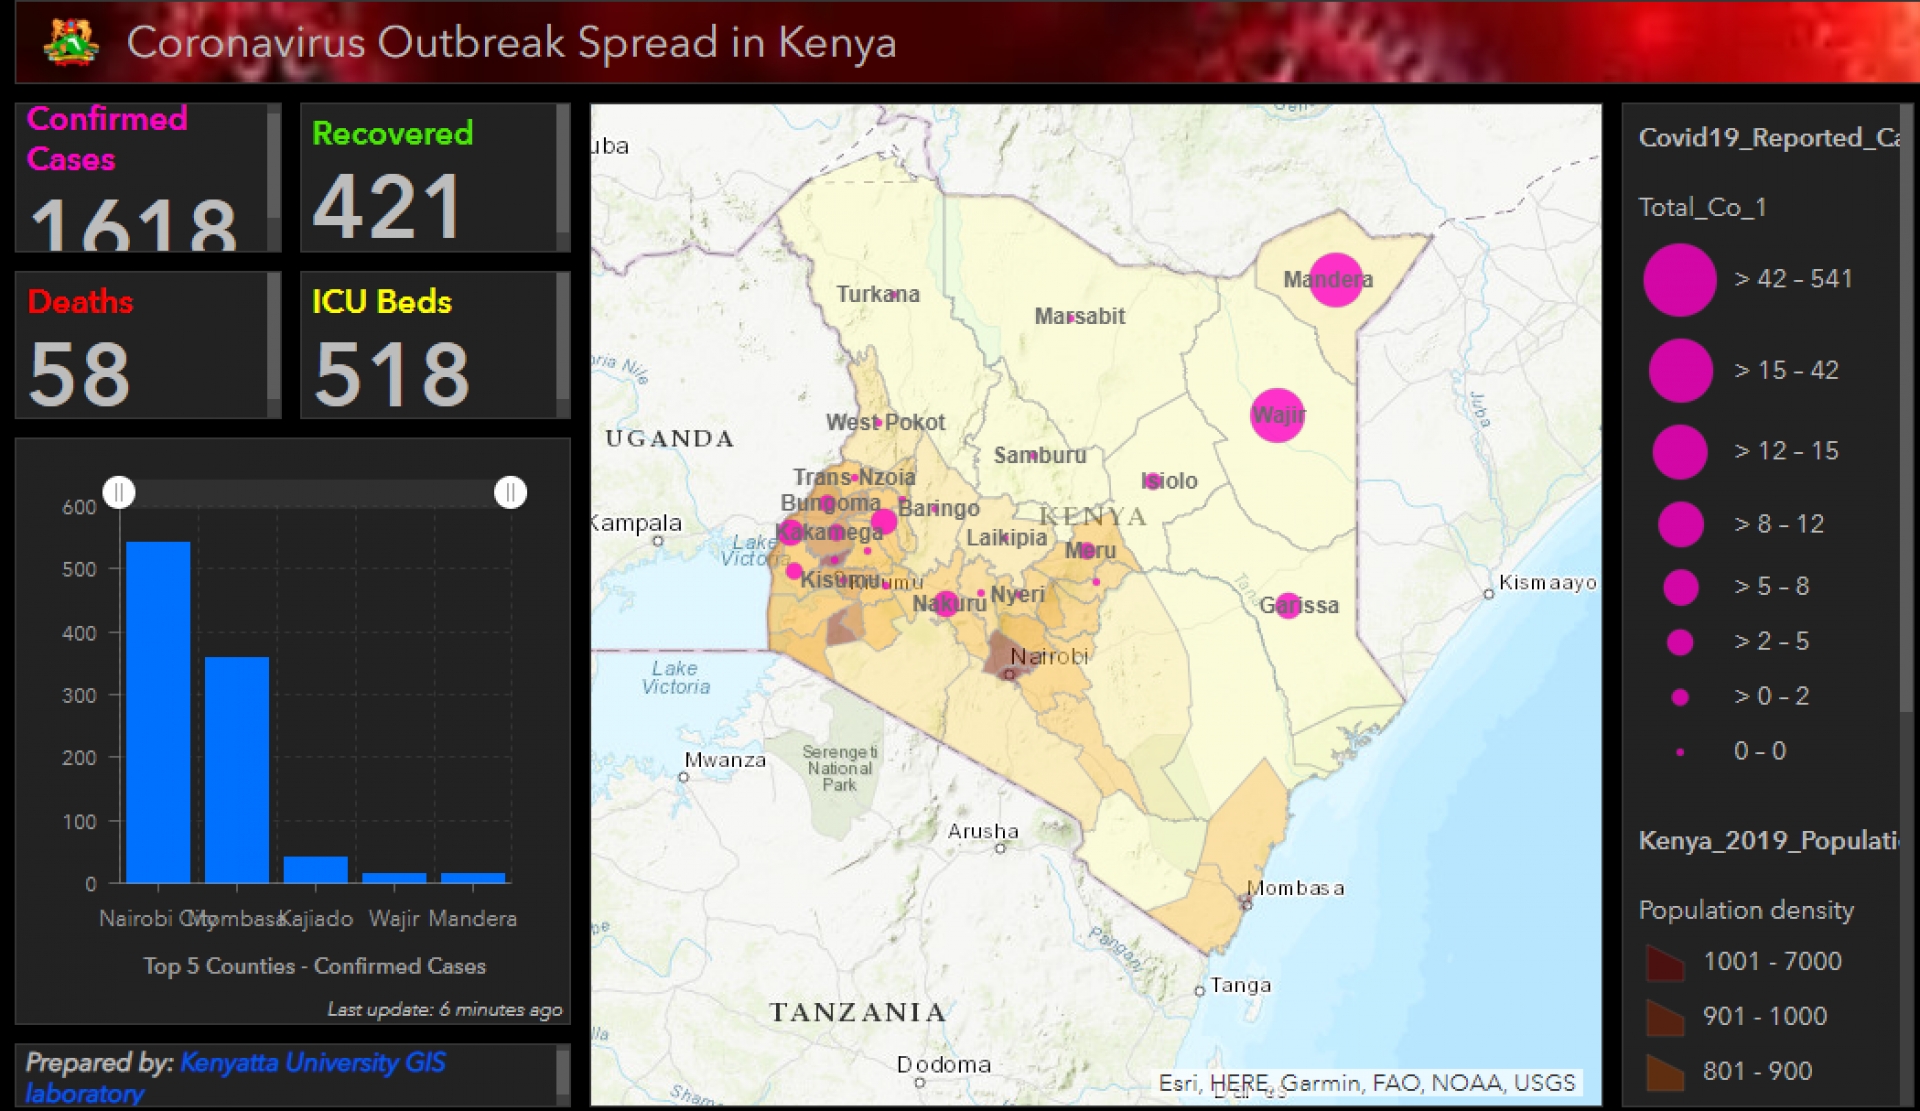Click the Last update: 6 minutes ago text
The image size is (1920, 1111).
tap(445, 1010)
